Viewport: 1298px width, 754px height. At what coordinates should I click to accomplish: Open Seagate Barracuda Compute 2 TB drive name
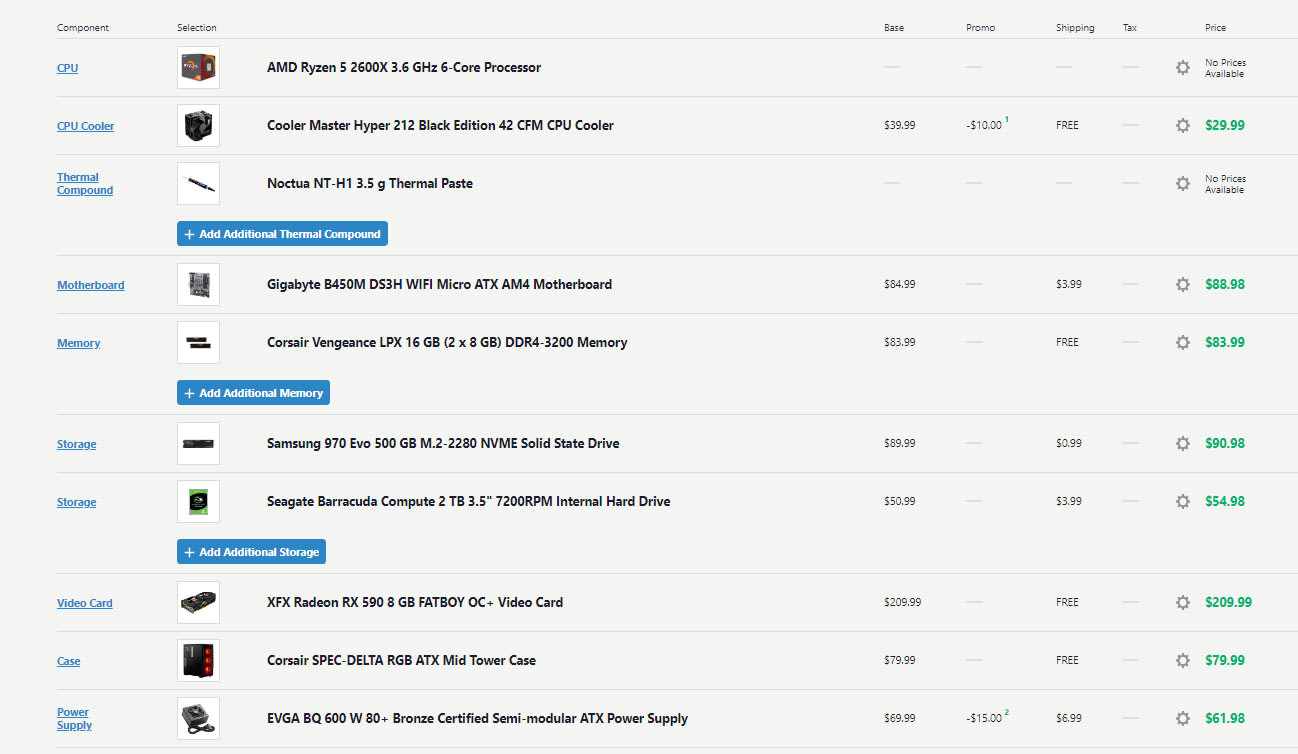pos(468,502)
